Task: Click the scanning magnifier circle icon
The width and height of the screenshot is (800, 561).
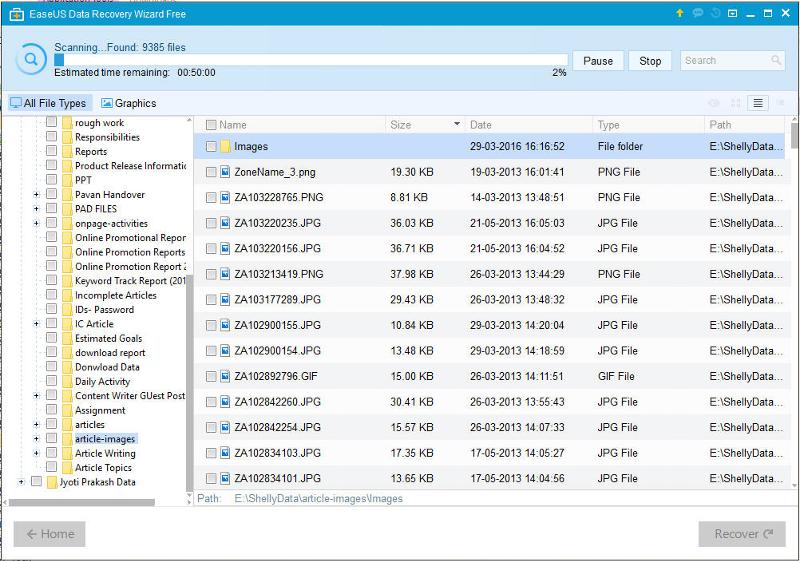Action: click(x=31, y=59)
